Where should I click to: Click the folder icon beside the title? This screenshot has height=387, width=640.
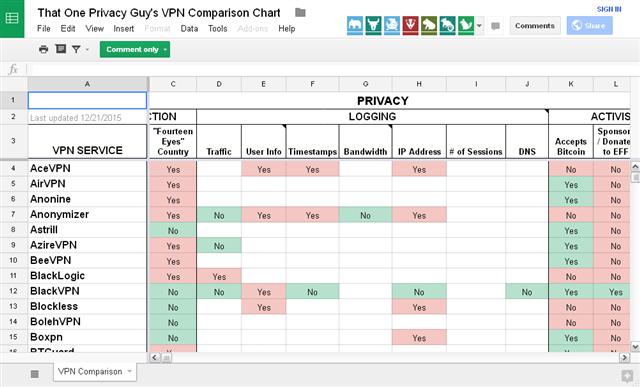coord(300,13)
